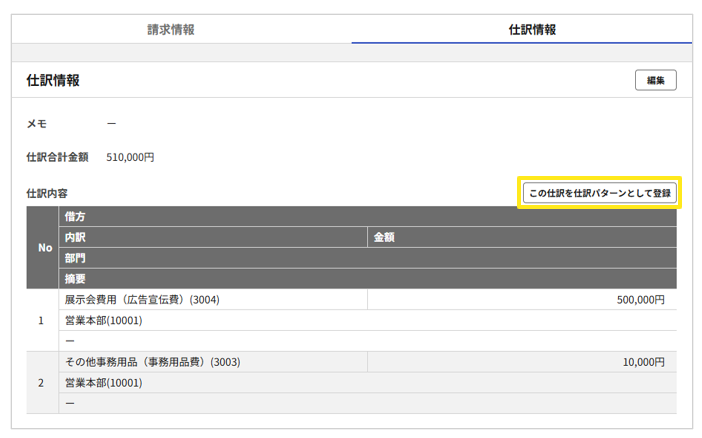Register this journal as 仕訳パターン
This screenshot has height=438, width=702.
click(x=599, y=193)
